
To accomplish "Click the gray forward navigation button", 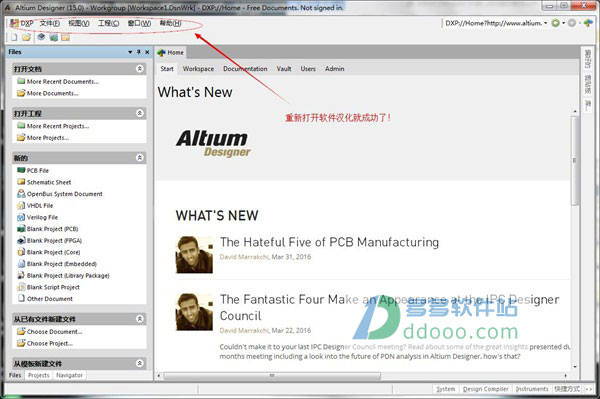I will pos(572,23).
